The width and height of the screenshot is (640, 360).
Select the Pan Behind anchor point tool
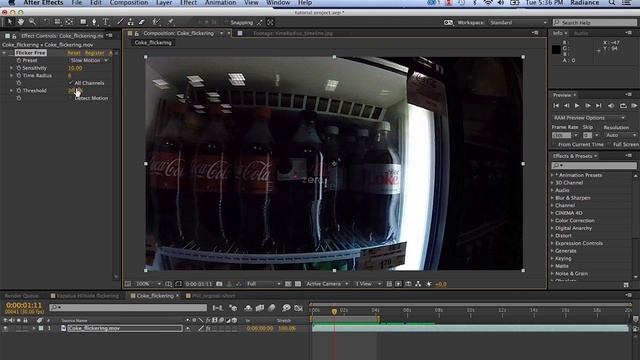pyautogui.click(x=69, y=22)
